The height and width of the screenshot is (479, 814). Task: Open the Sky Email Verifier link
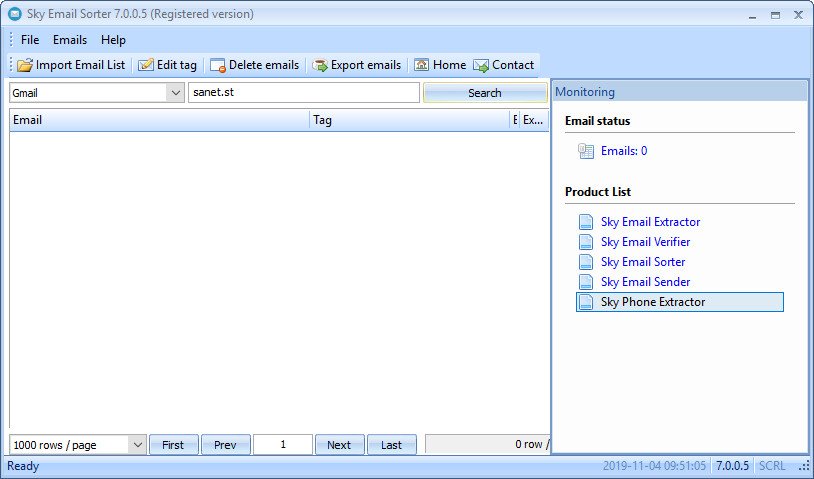point(645,242)
